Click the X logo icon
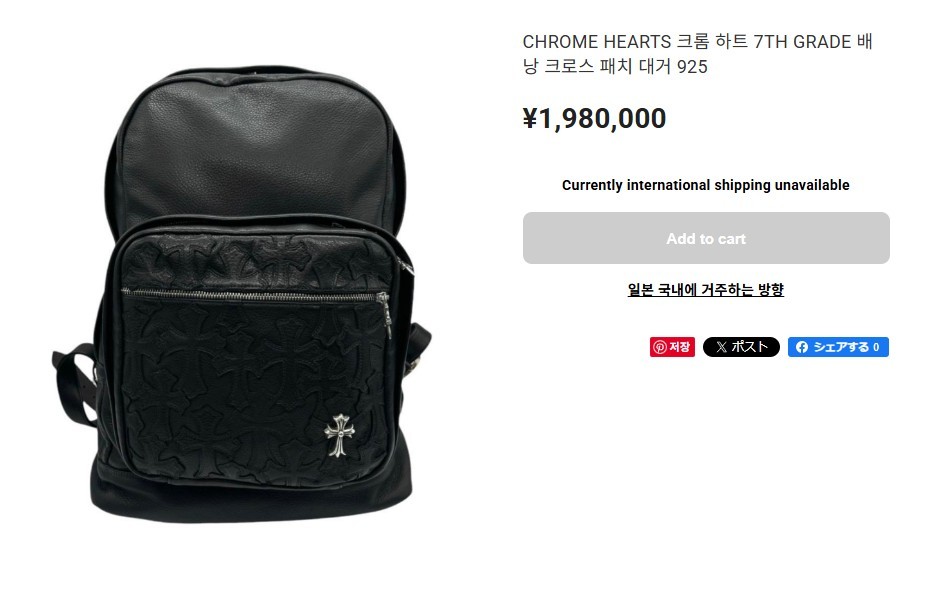This screenshot has height=606, width=932. 721,347
